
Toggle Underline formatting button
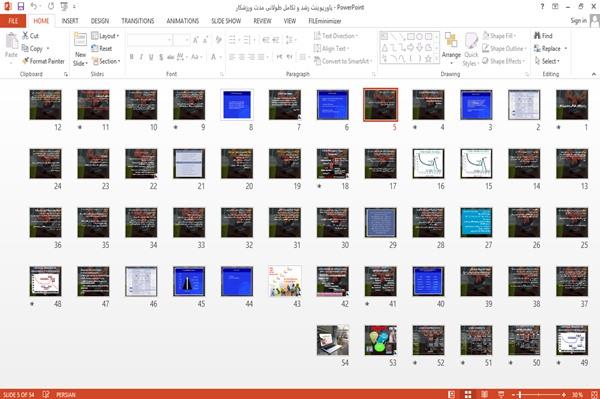[151, 57]
